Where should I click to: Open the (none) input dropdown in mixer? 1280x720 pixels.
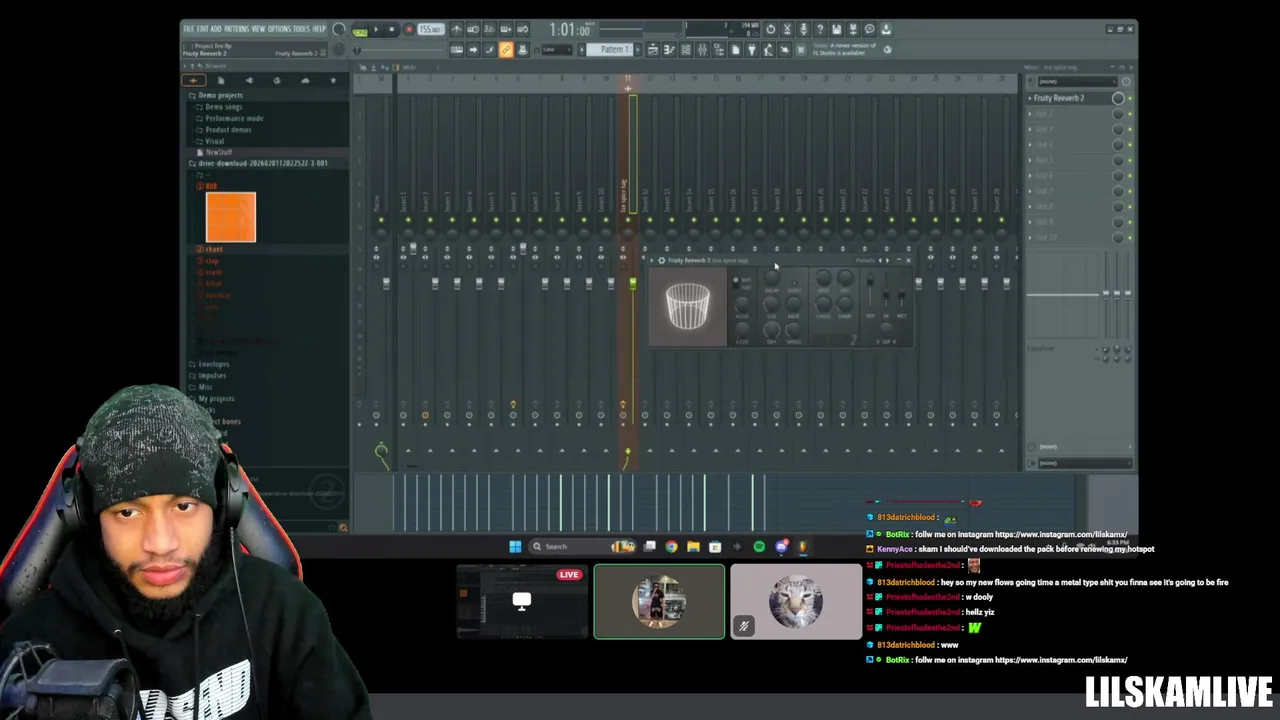[x=1077, y=81]
